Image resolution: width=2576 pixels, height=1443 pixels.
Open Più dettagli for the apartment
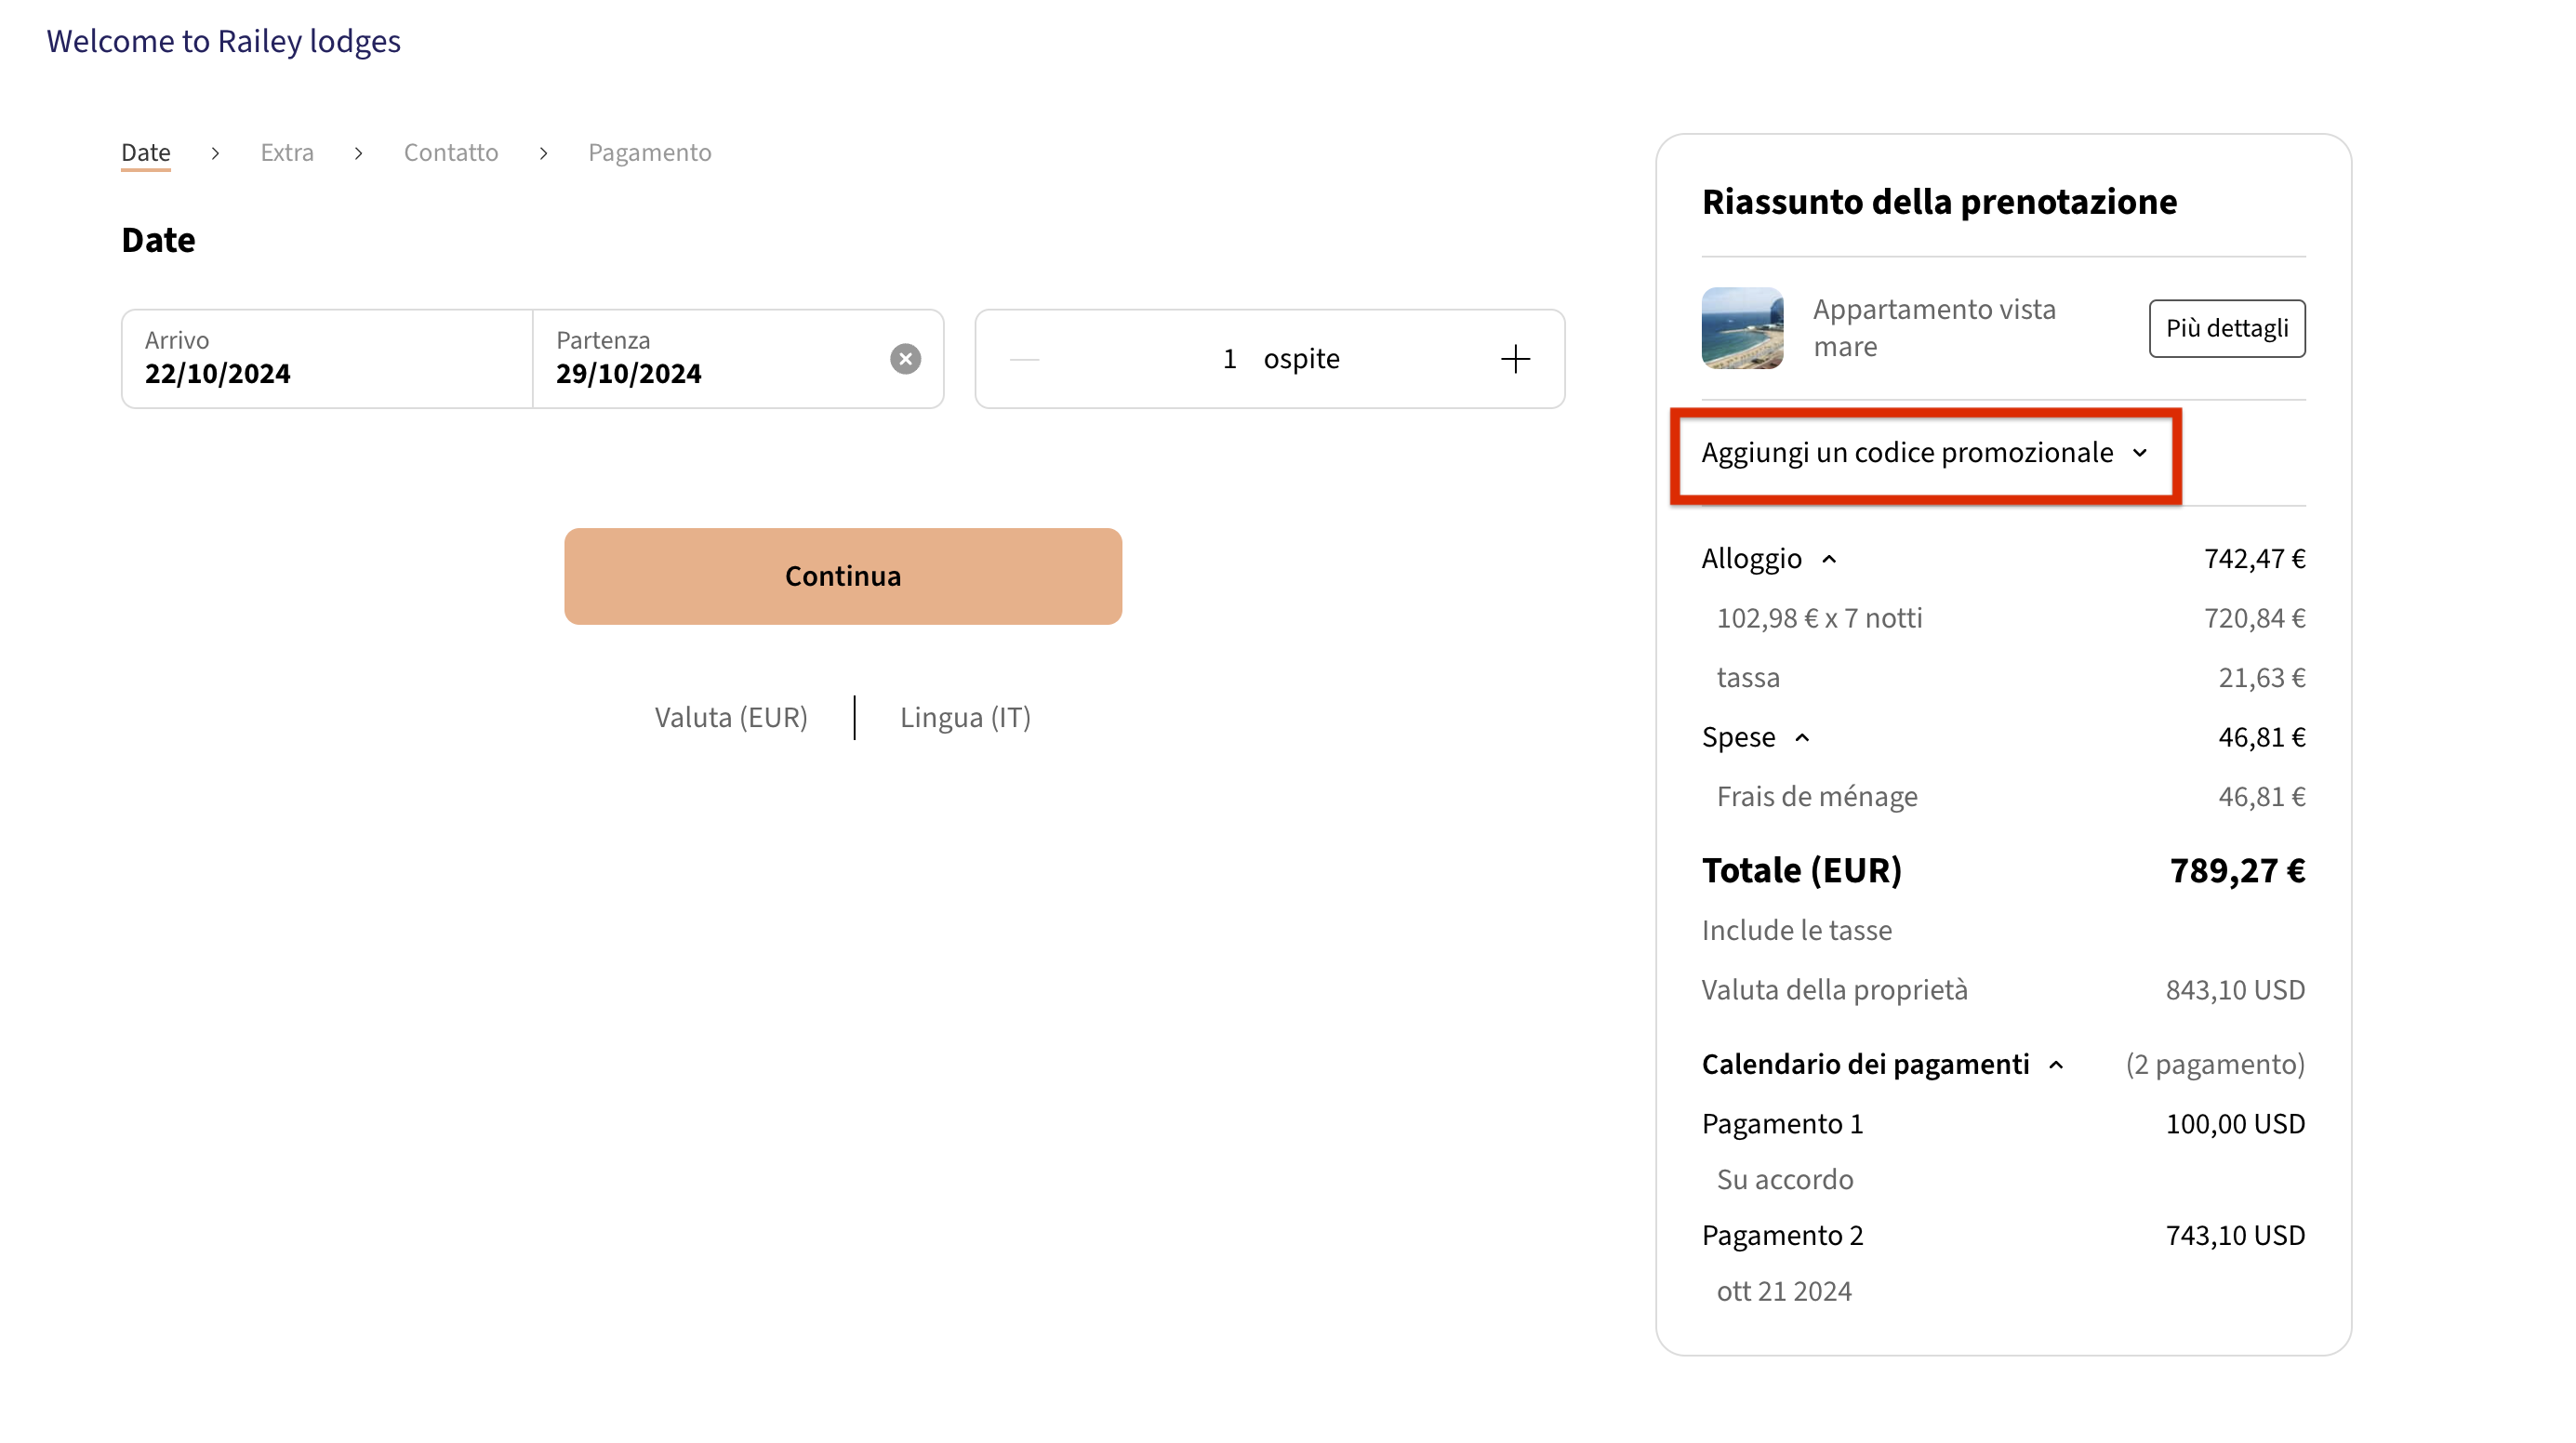pos(2226,328)
